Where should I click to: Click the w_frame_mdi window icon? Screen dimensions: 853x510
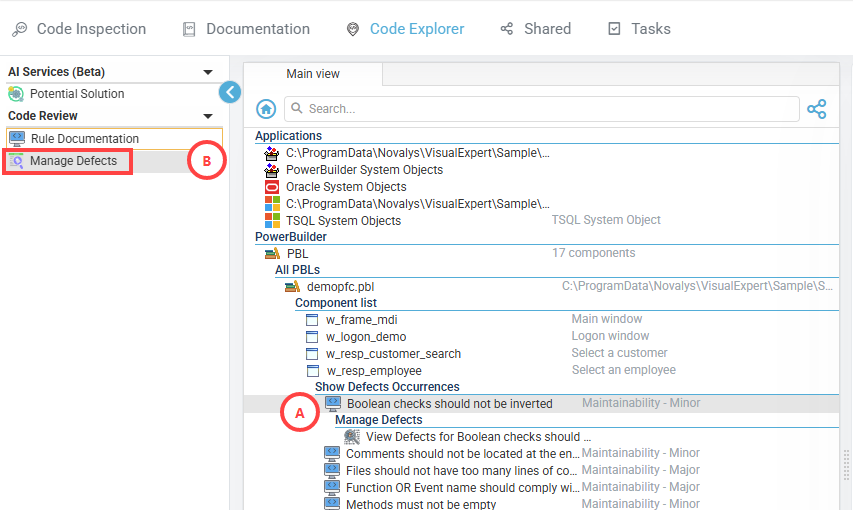(312, 319)
